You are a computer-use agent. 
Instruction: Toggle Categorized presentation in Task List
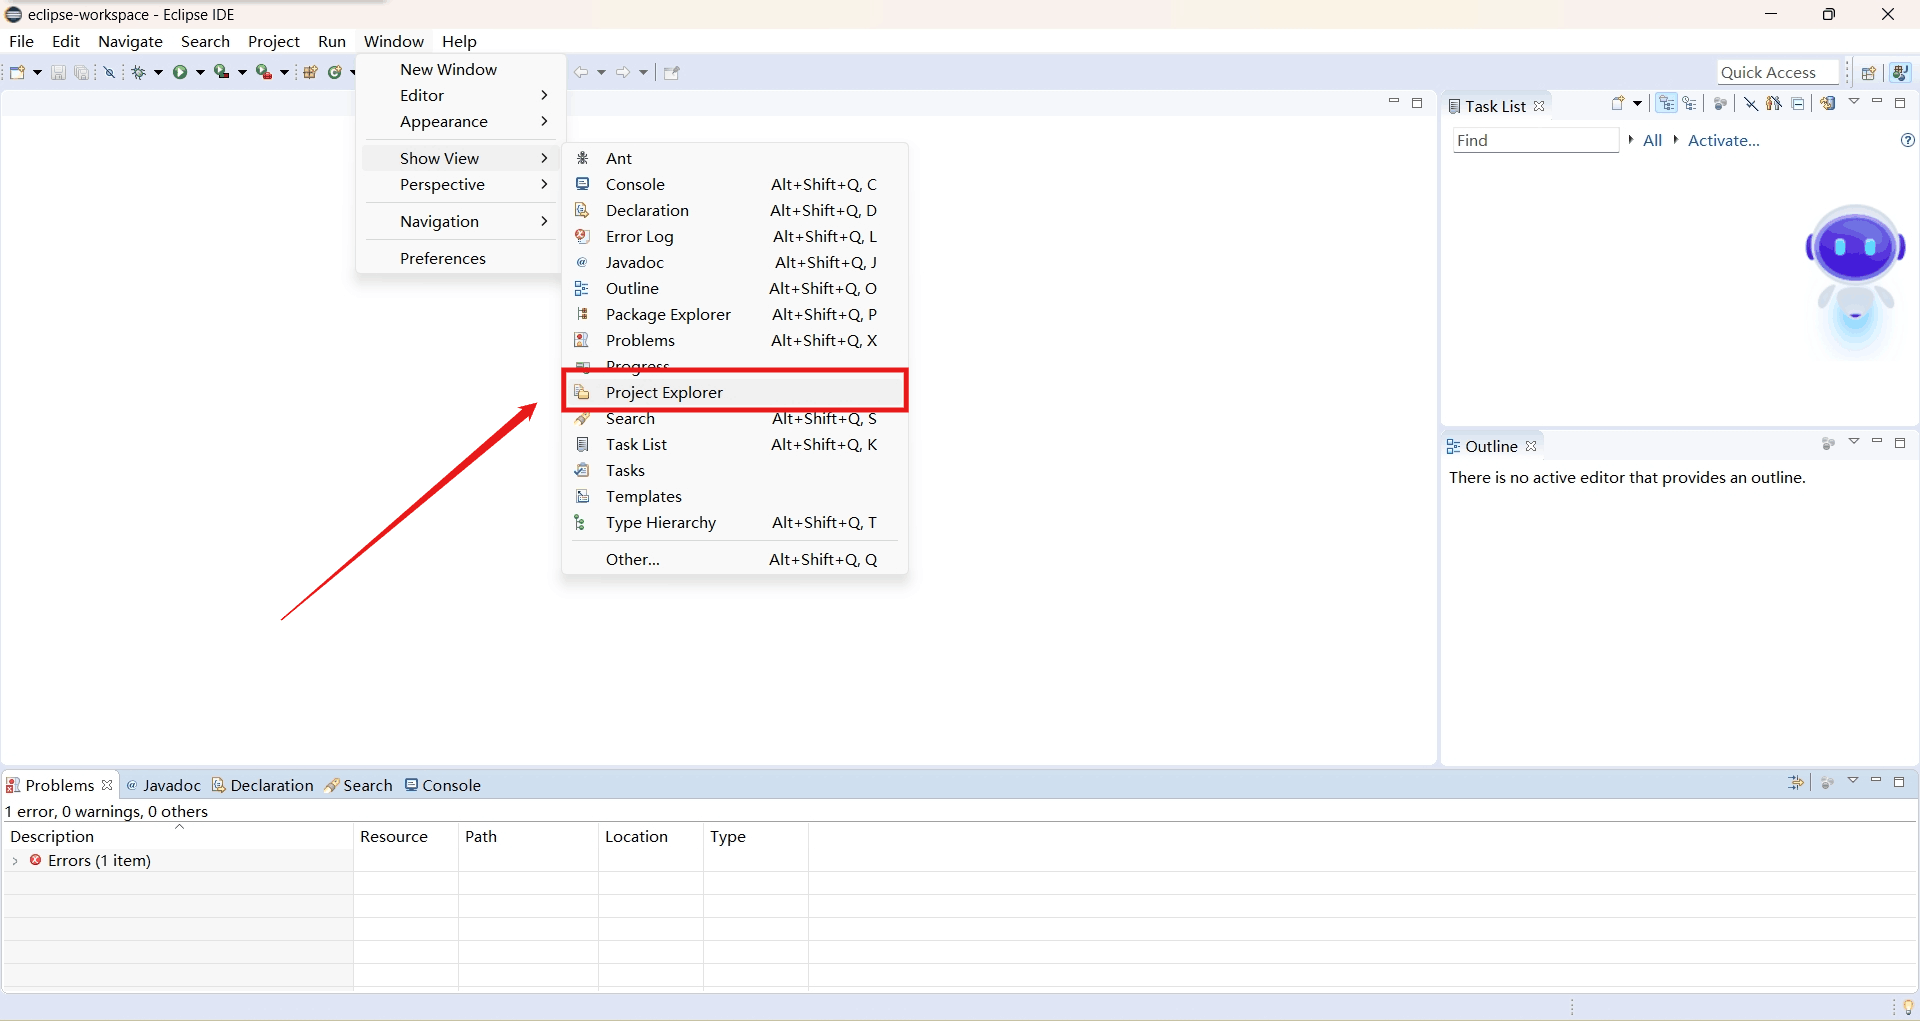pyautogui.click(x=1666, y=103)
